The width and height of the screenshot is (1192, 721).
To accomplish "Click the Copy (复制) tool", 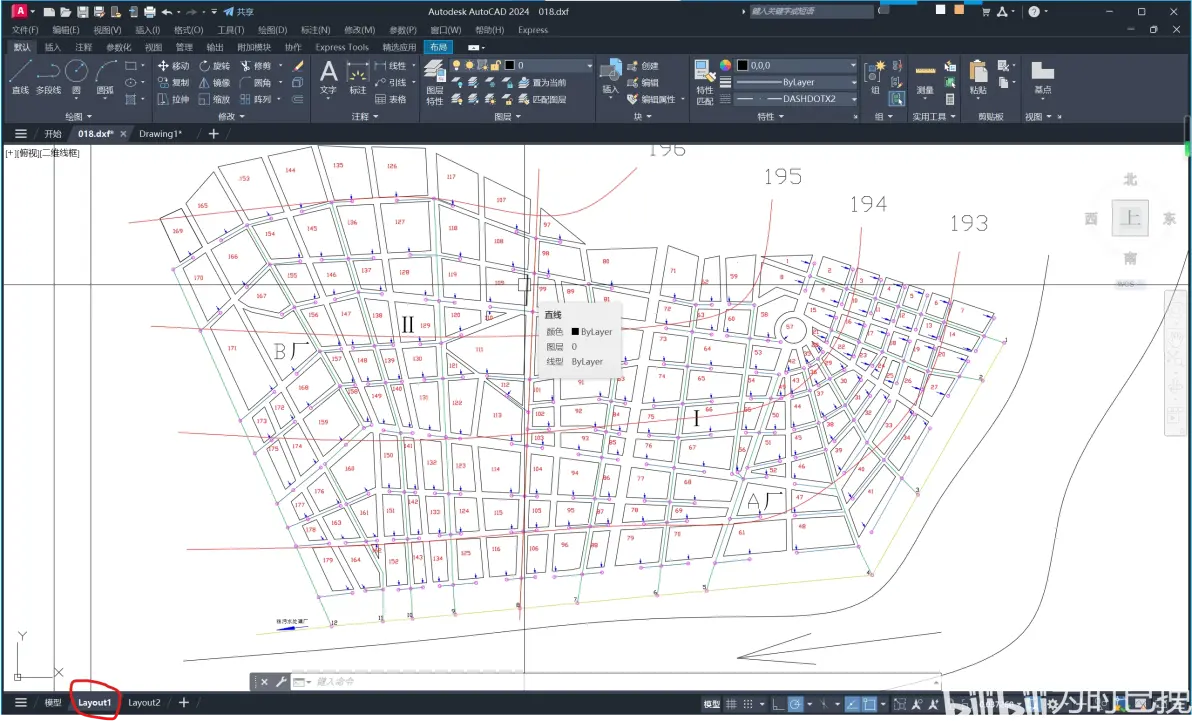I will pyautogui.click(x=173, y=82).
